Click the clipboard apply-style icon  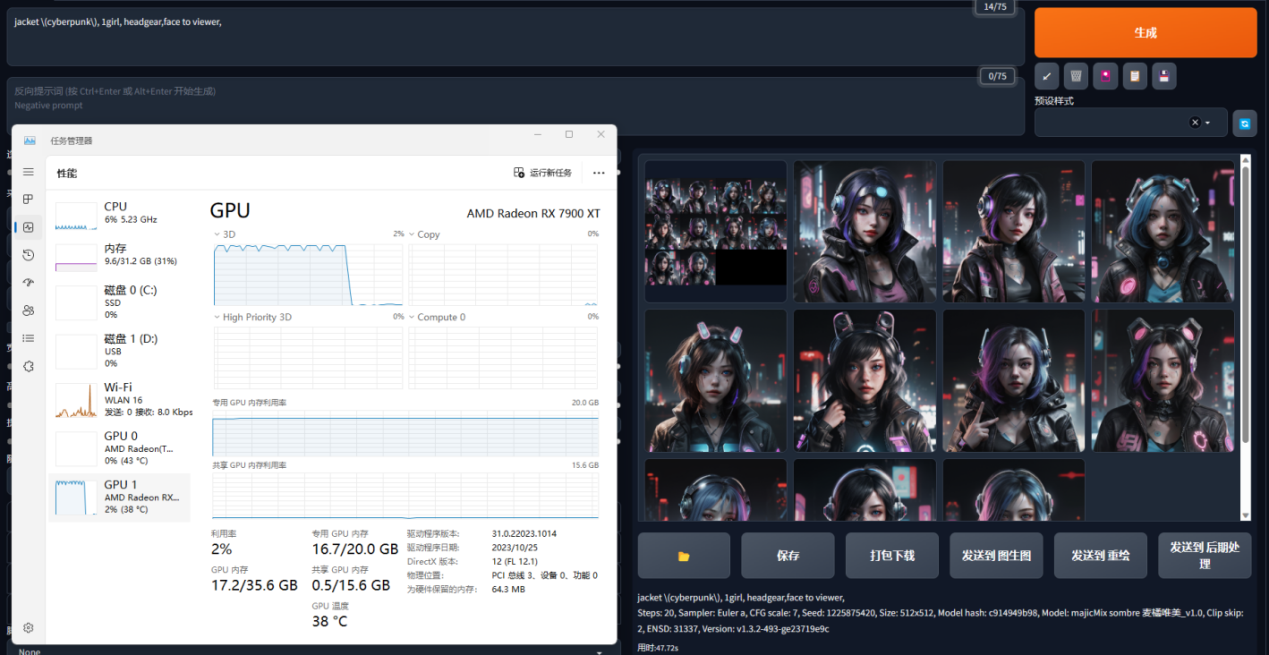pos(1134,76)
